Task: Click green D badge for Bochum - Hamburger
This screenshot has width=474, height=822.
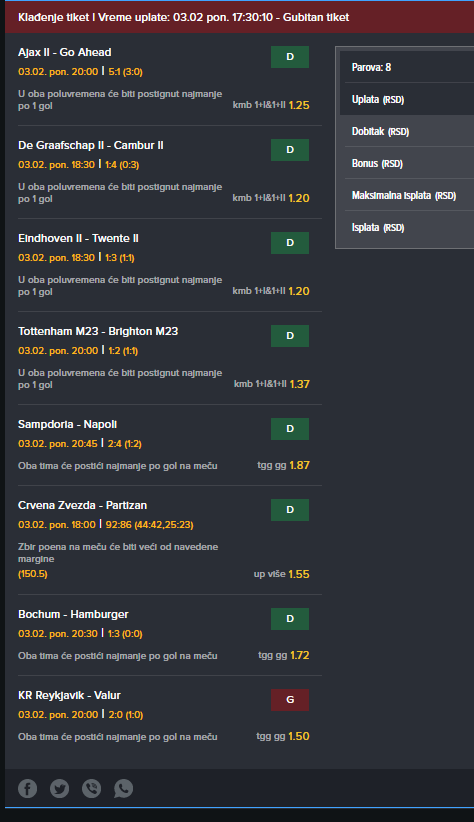Action: pos(290,619)
